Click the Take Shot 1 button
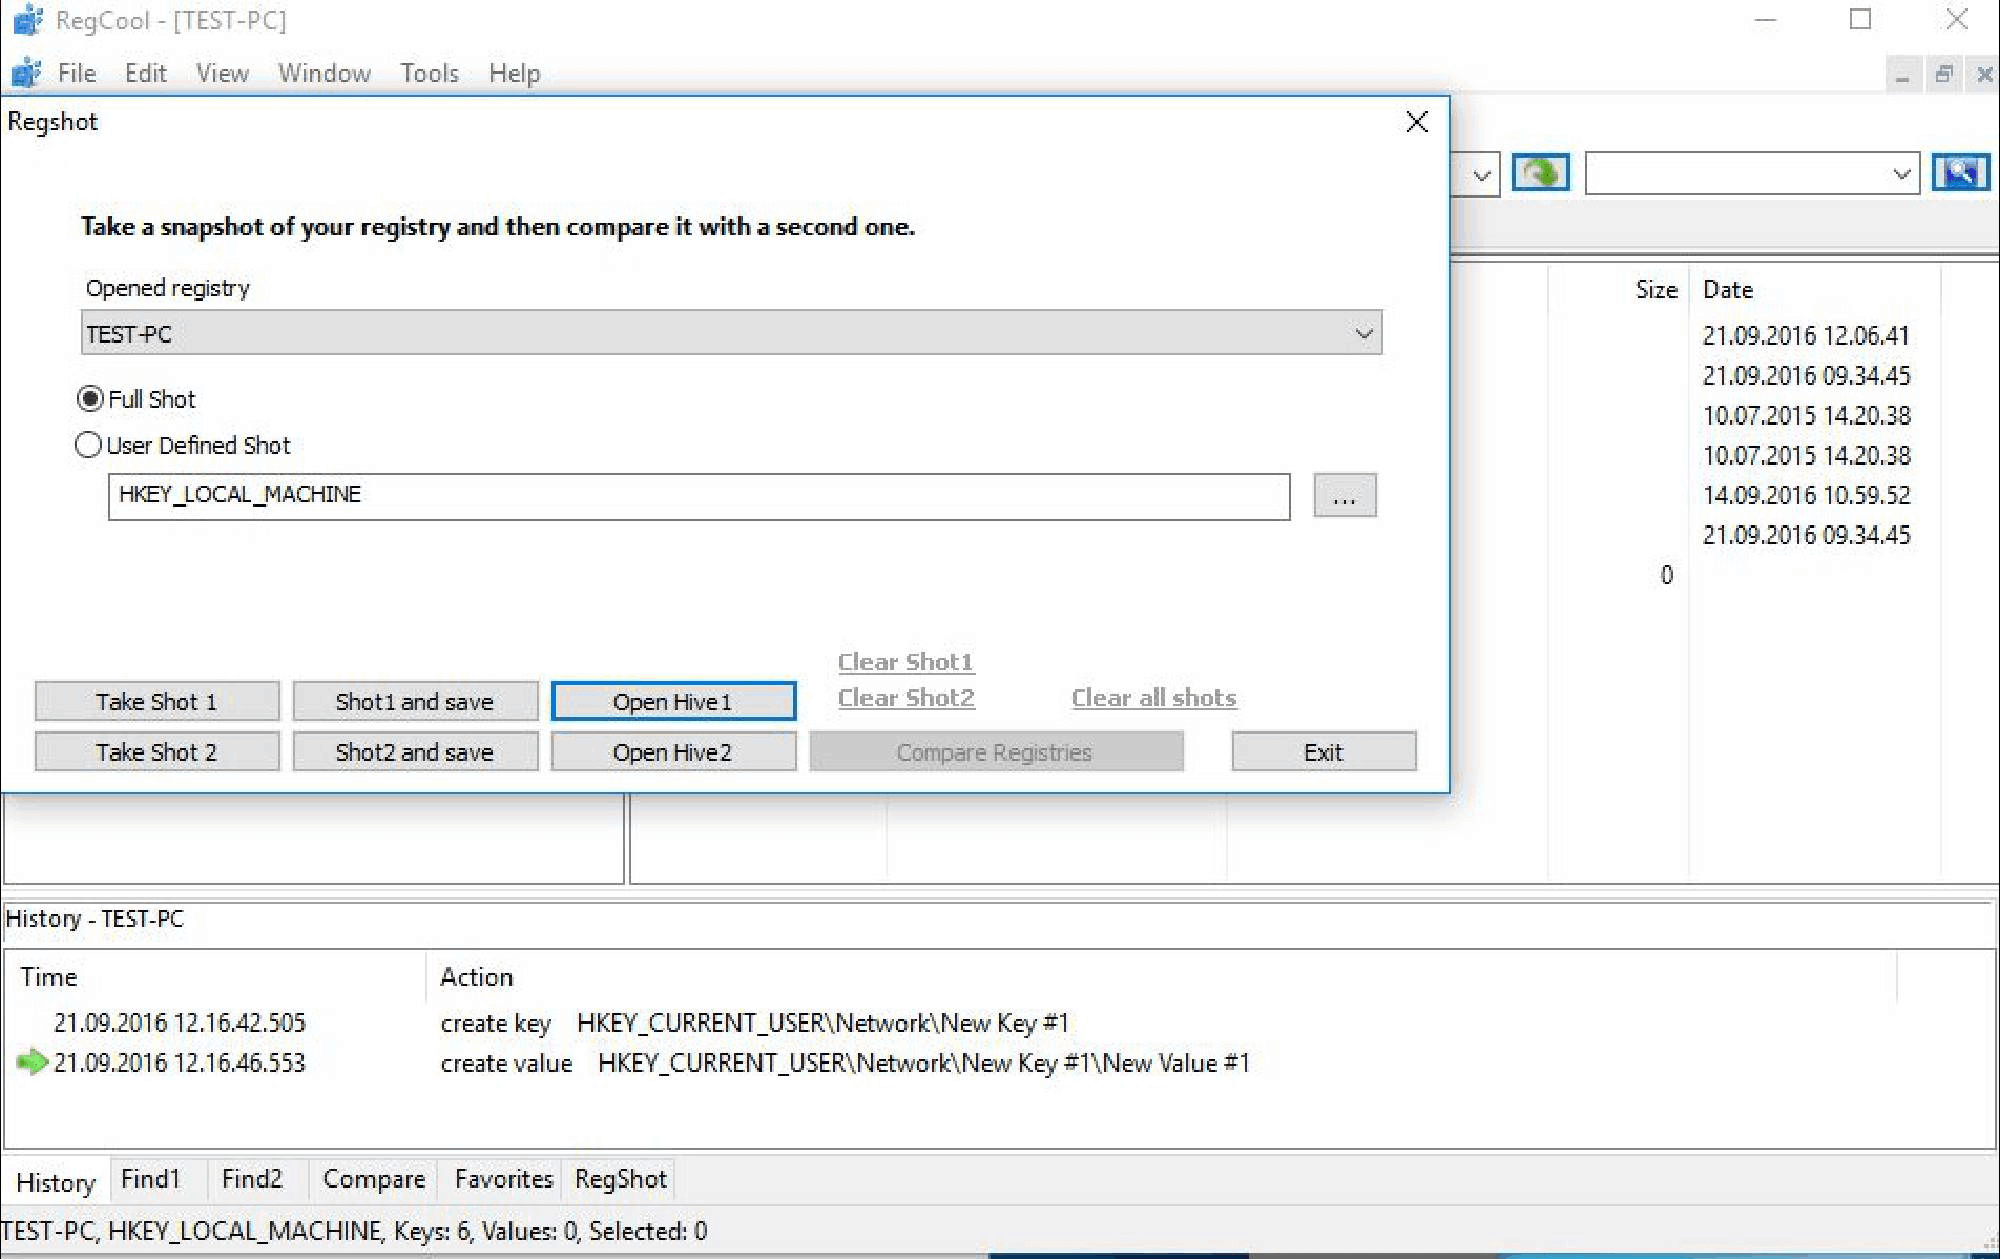Screen dimensions: 2000x1259 [156, 701]
